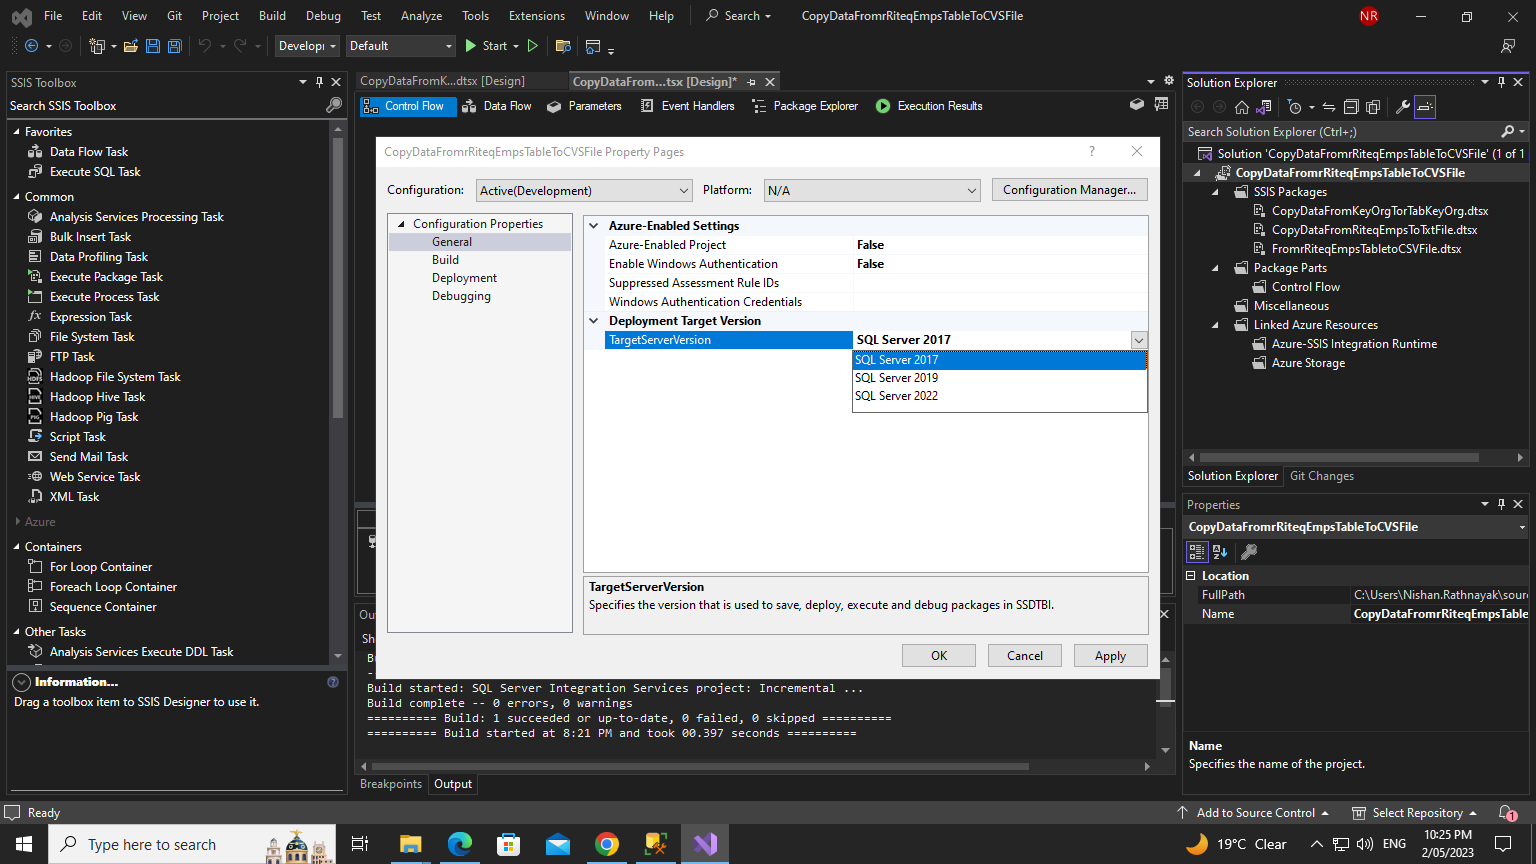The height and width of the screenshot is (864, 1536).
Task: Select Build page in properties tree
Action: (x=445, y=260)
